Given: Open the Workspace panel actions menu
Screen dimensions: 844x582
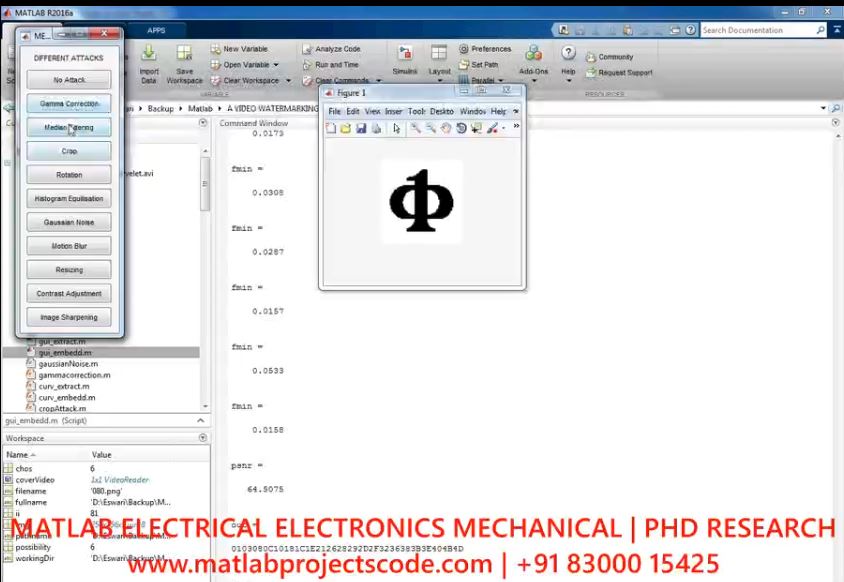Looking at the screenshot, I should pos(203,438).
